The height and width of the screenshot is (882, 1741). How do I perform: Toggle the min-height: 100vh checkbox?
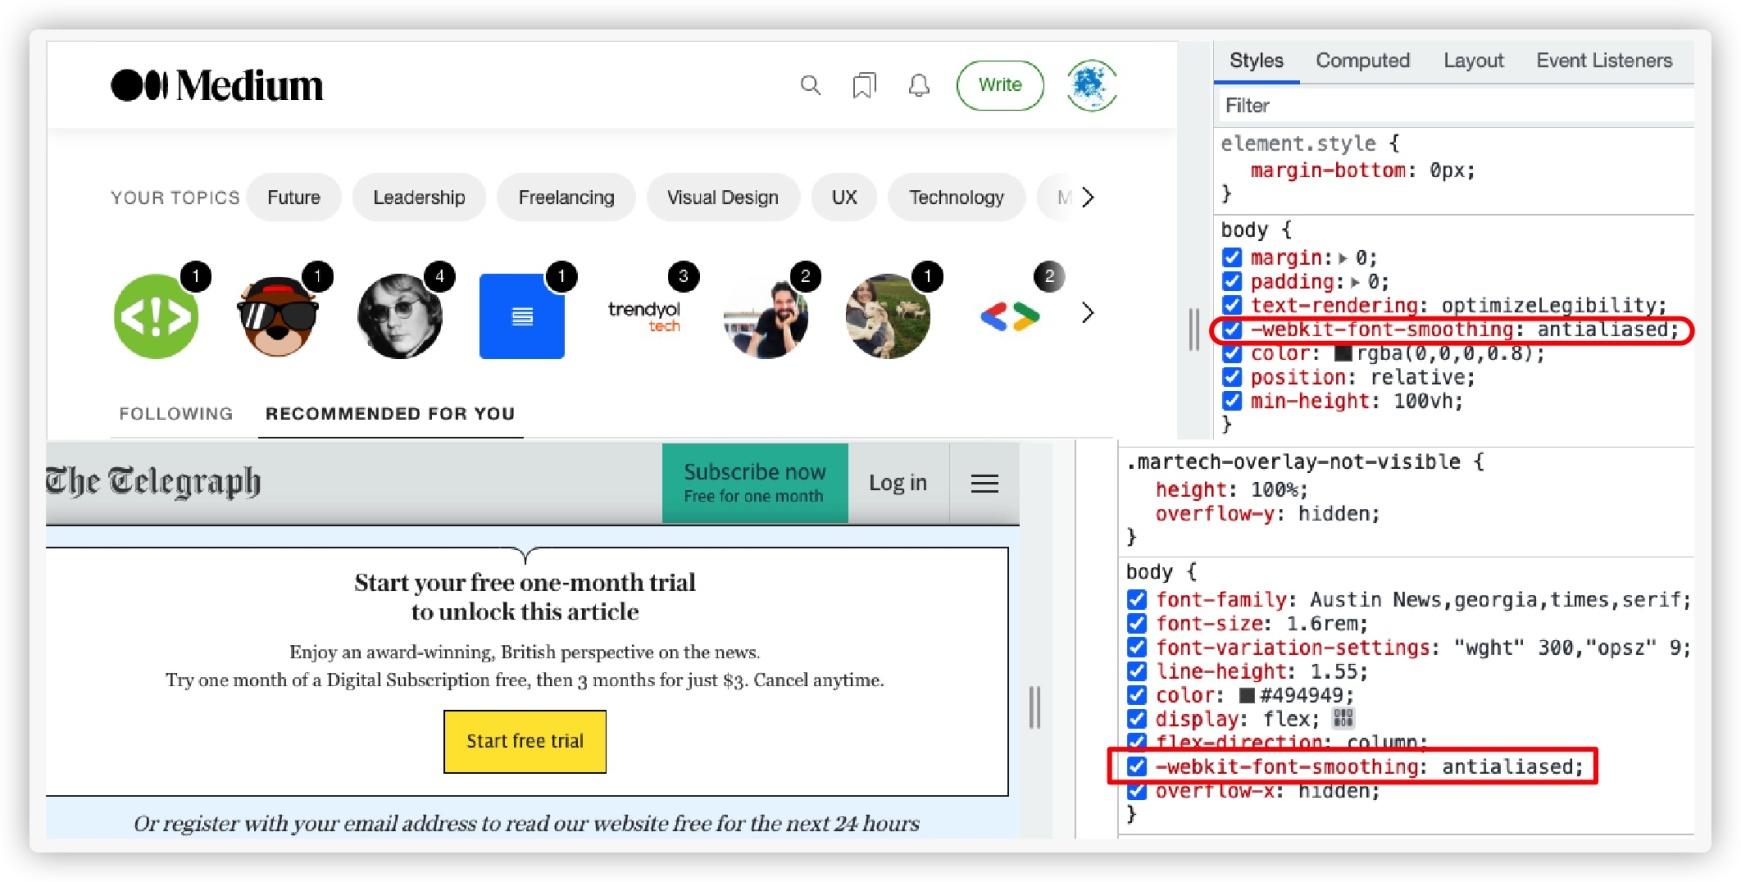click(x=1232, y=402)
